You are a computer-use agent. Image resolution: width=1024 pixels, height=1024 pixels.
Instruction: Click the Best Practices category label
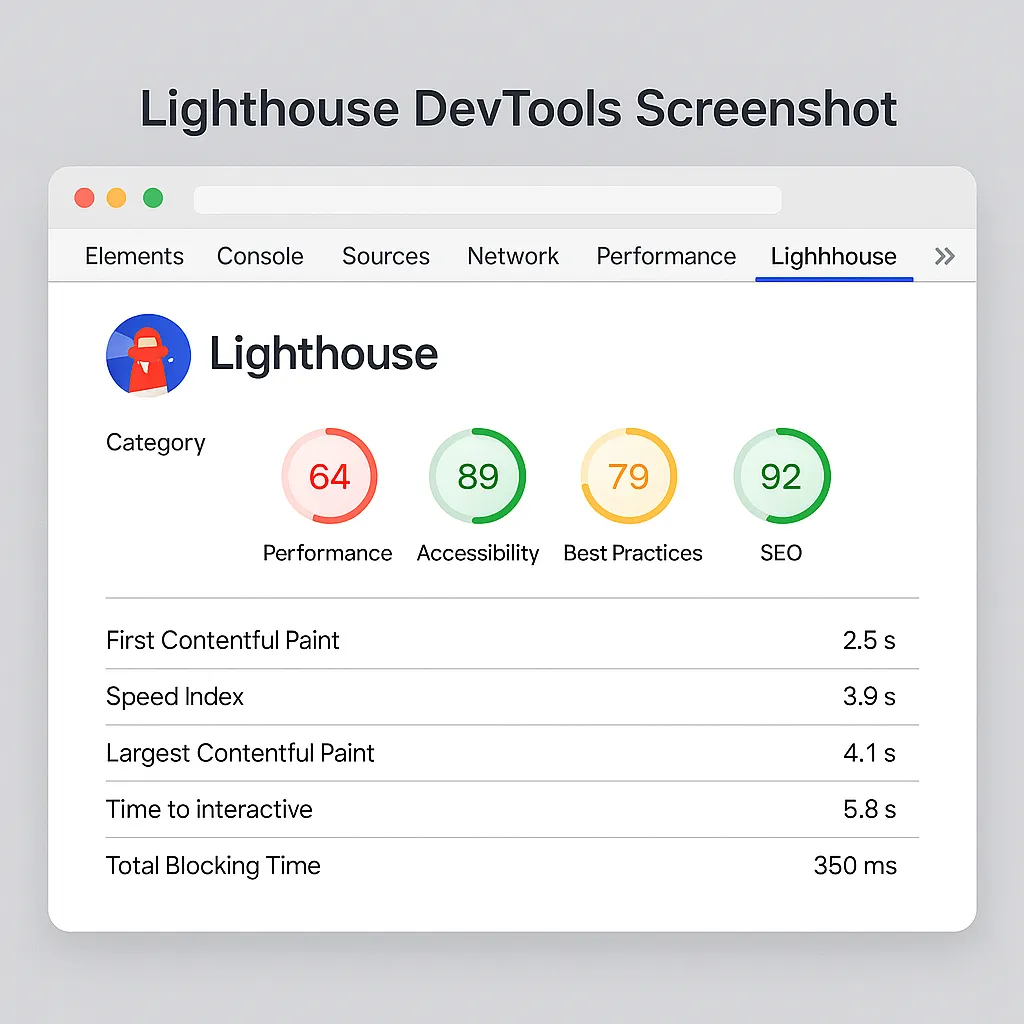[633, 553]
